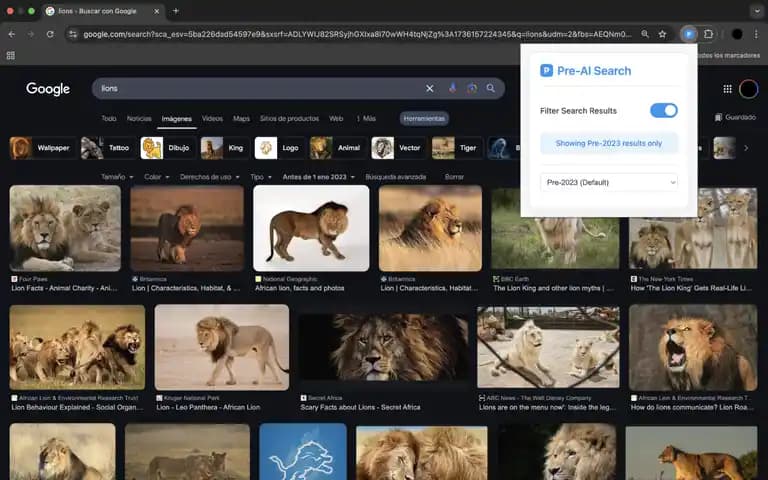Click the Herramientas tools button
The image size is (768, 480).
(x=424, y=119)
